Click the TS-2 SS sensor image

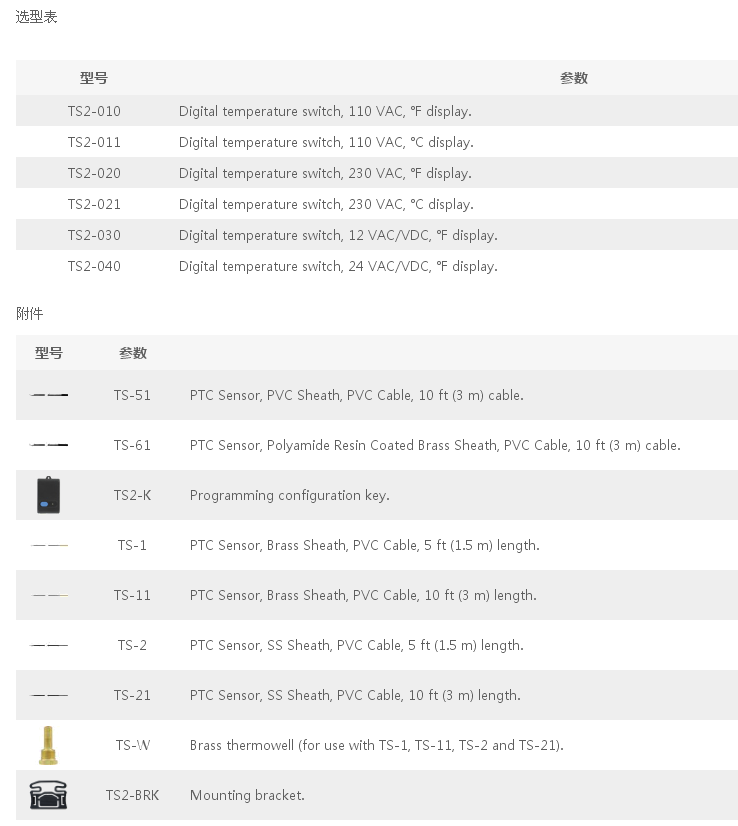49,645
